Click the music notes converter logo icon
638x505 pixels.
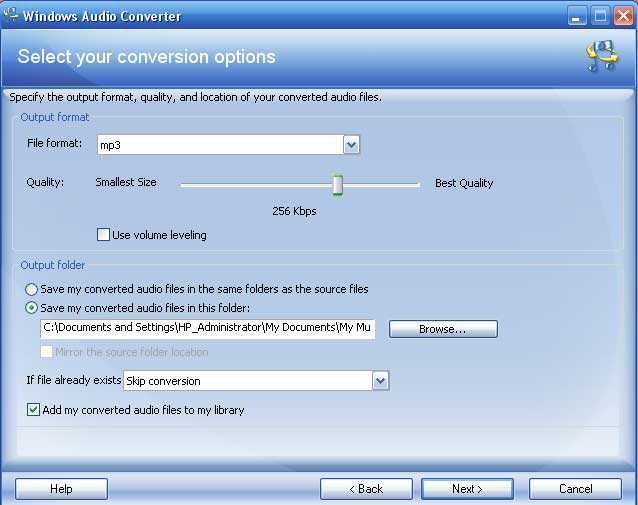[601, 56]
